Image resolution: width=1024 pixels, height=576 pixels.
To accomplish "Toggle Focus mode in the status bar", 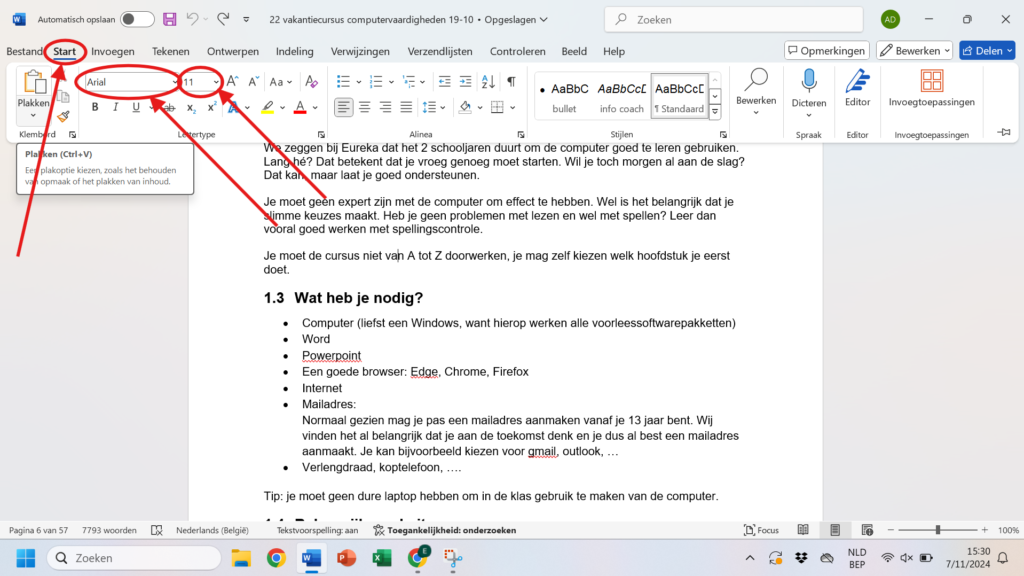I will point(760,530).
